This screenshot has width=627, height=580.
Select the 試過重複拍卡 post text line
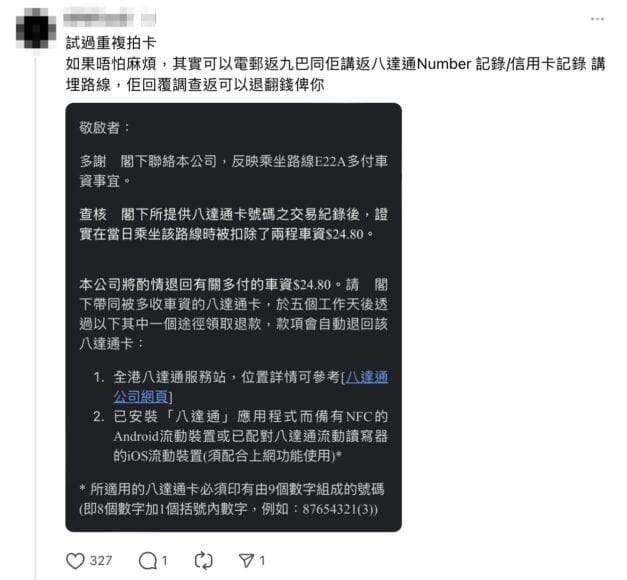[111, 43]
